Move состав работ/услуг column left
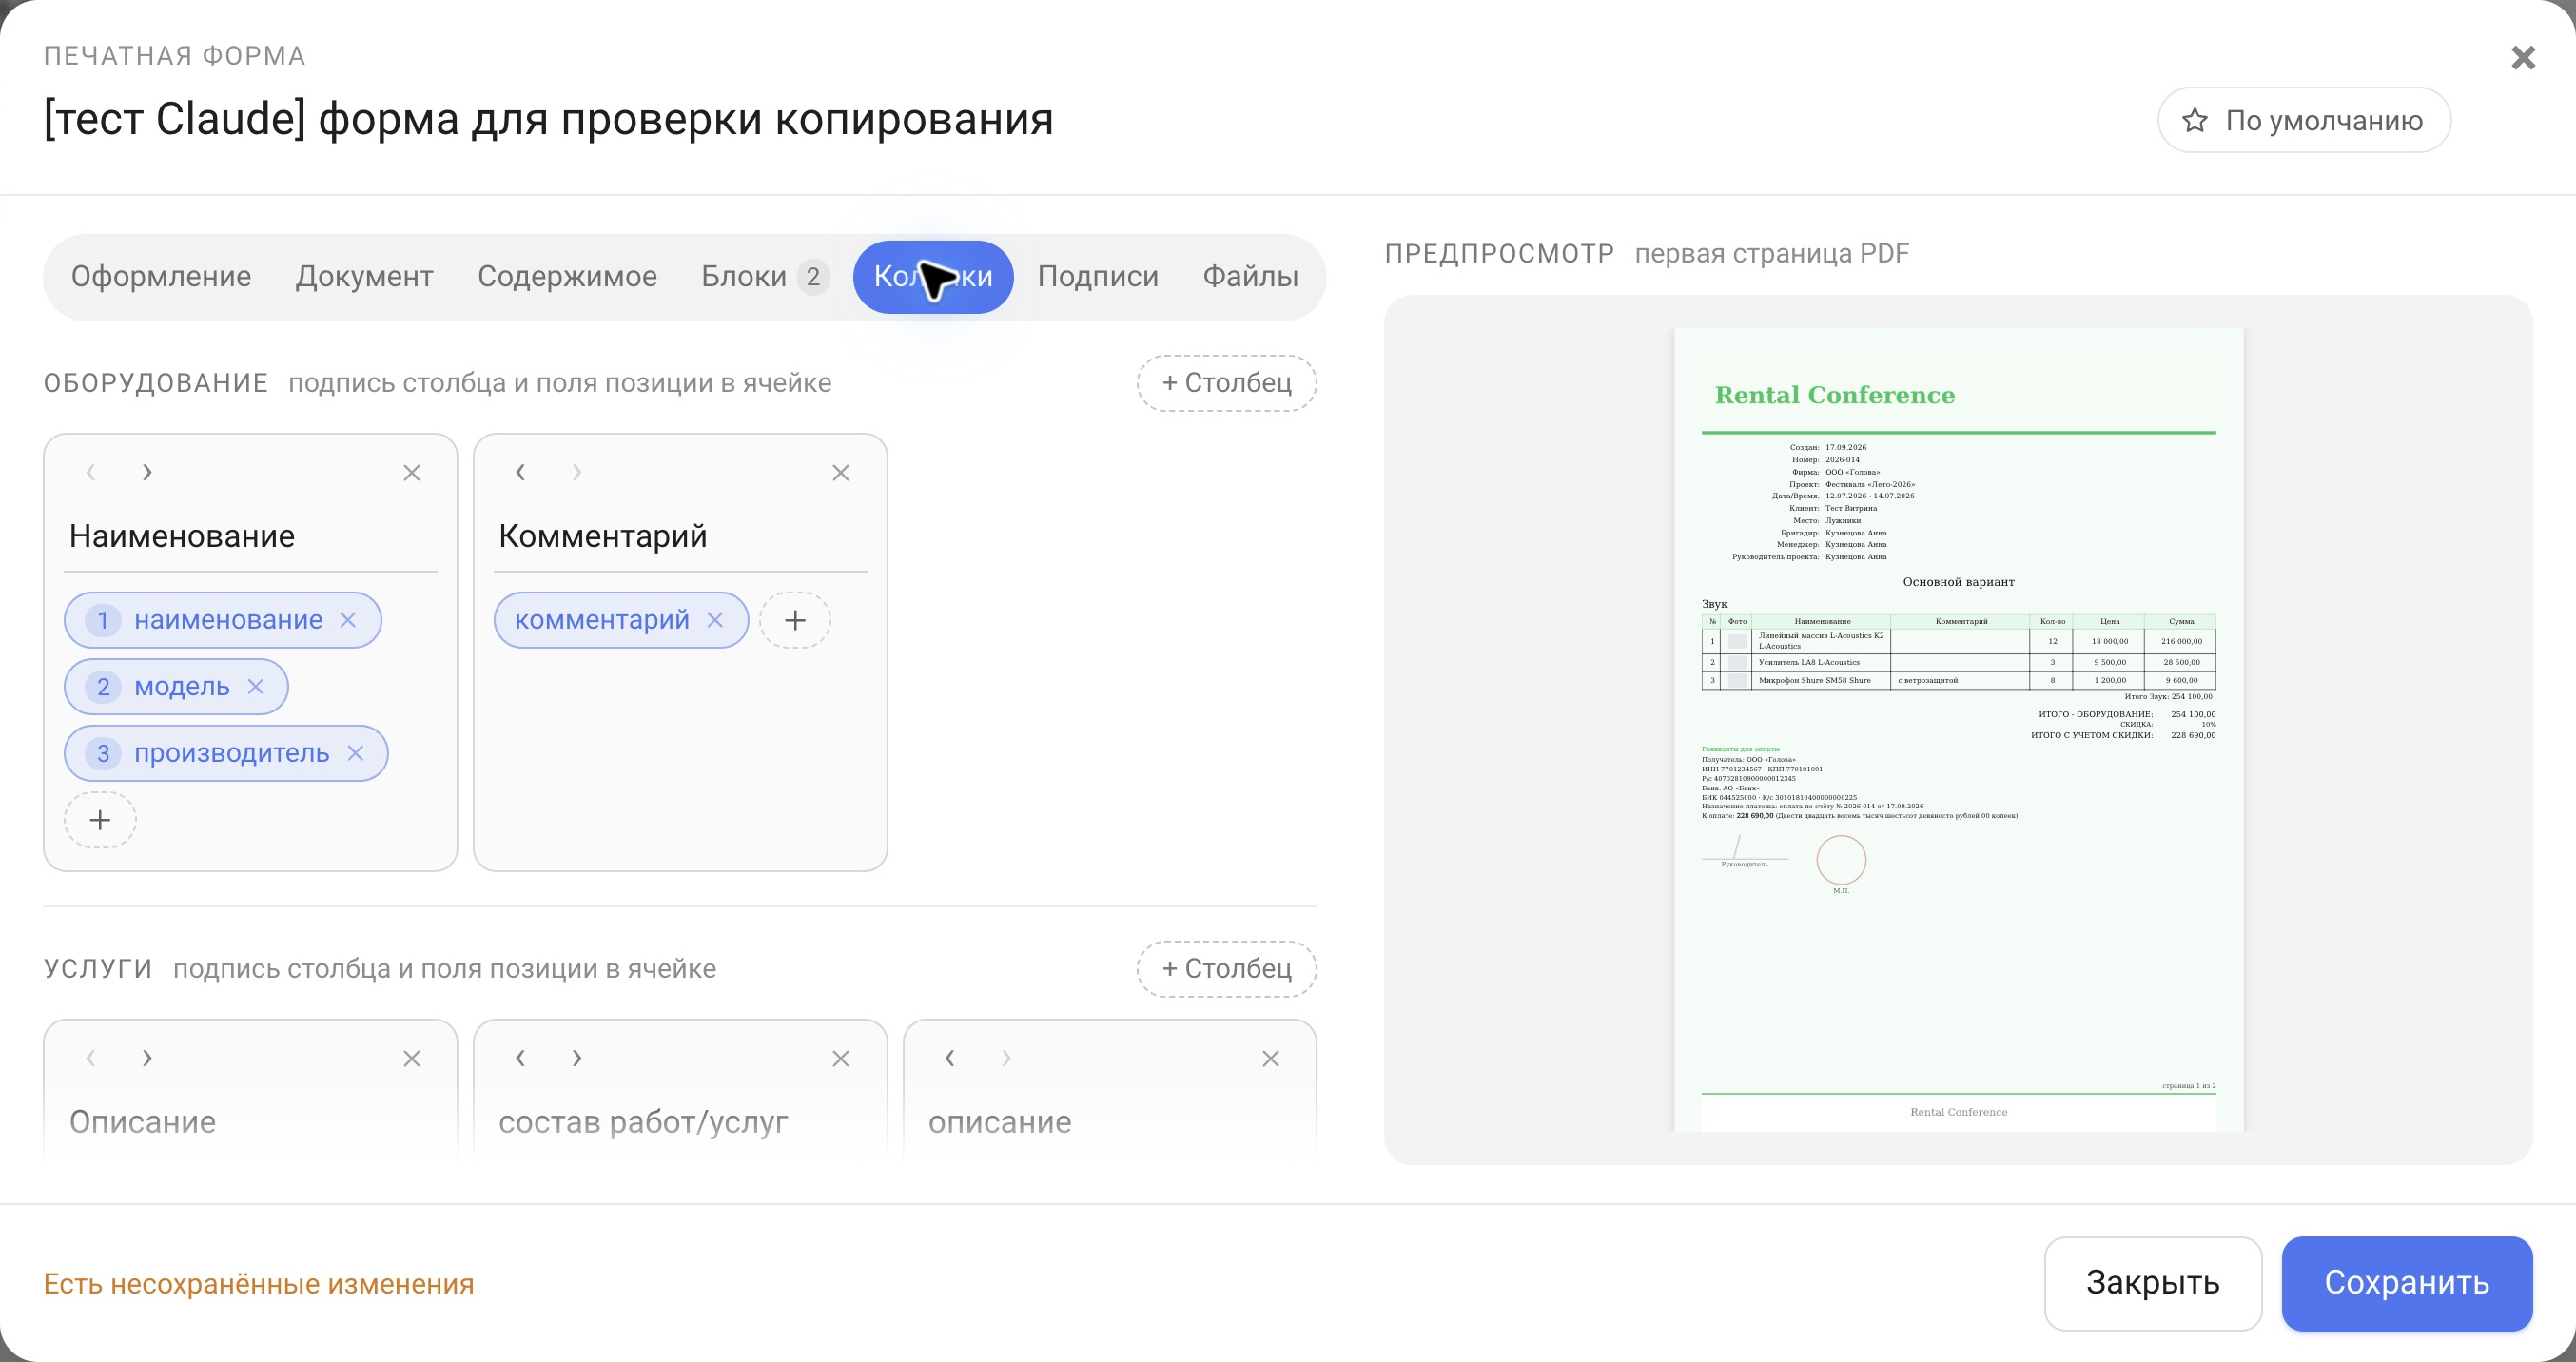The width and height of the screenshot is (2576, 1362). [x=520, y=1058]
